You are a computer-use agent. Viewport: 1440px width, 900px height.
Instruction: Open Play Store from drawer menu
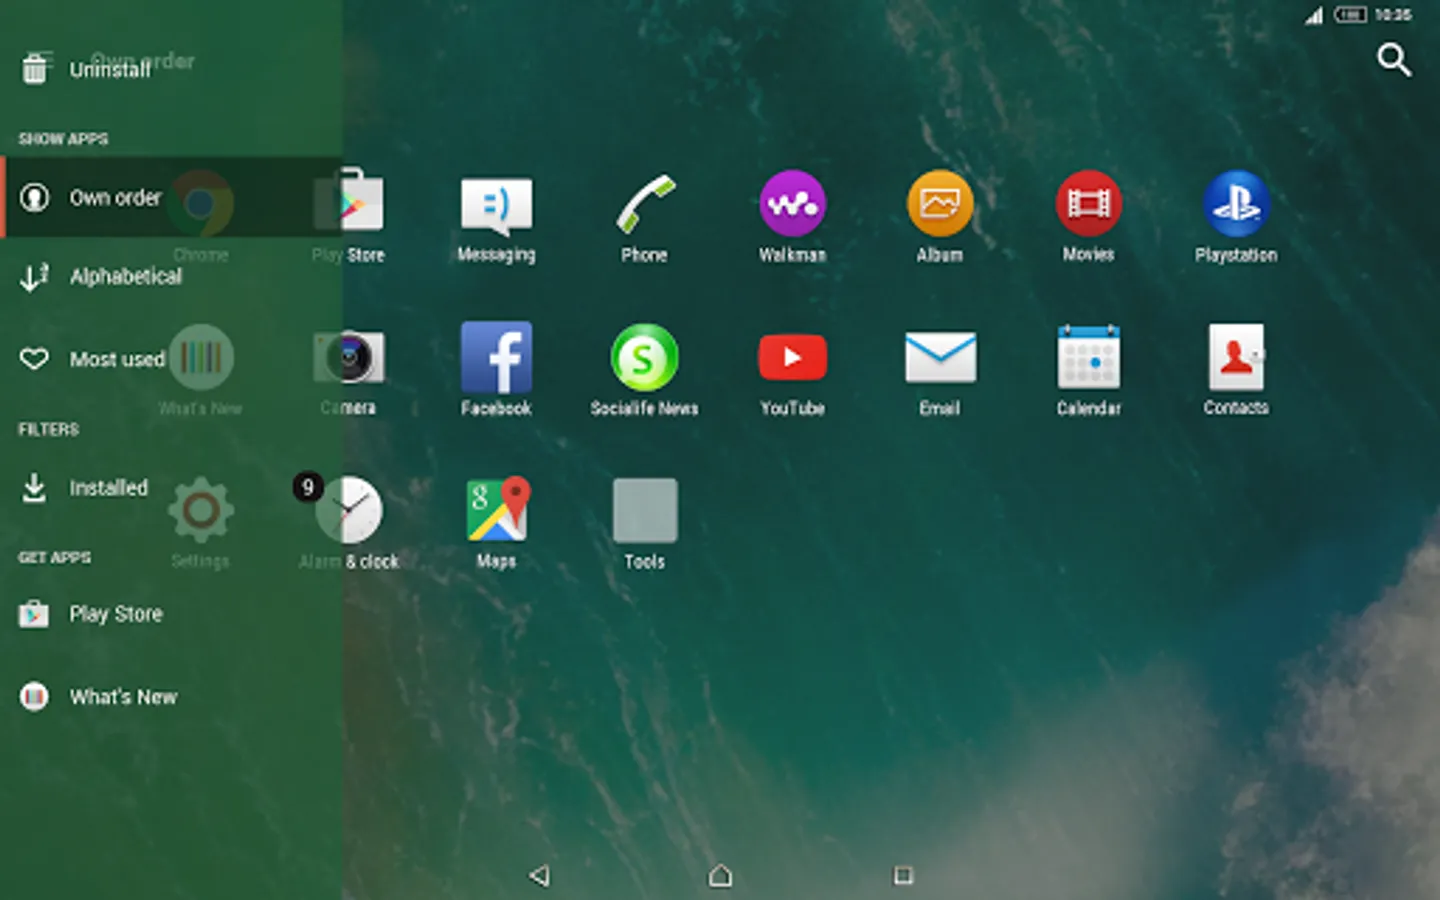171,614
